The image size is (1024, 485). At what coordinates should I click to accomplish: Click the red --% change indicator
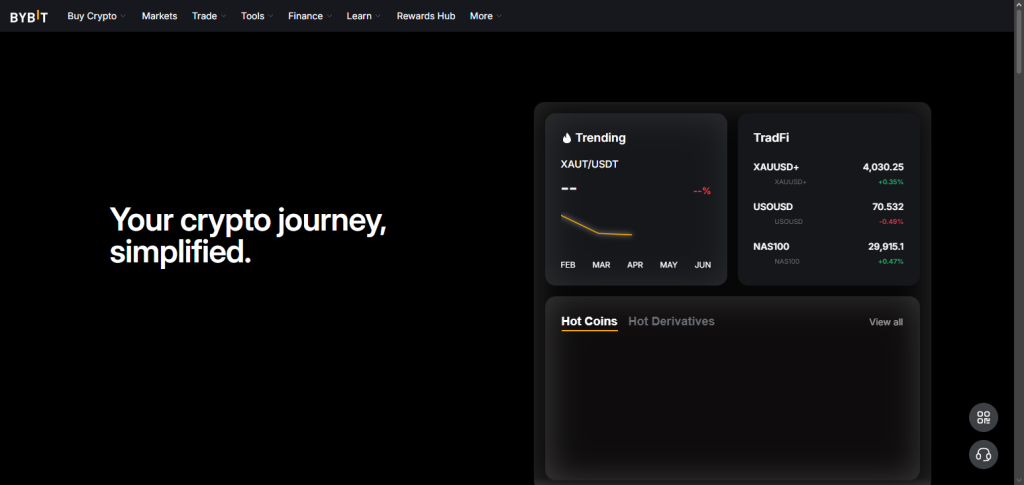tap(702, 191)
